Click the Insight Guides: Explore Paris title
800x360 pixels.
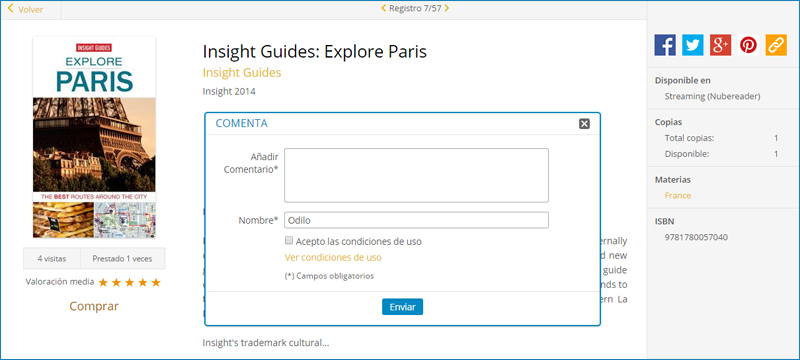pos(315,52)
